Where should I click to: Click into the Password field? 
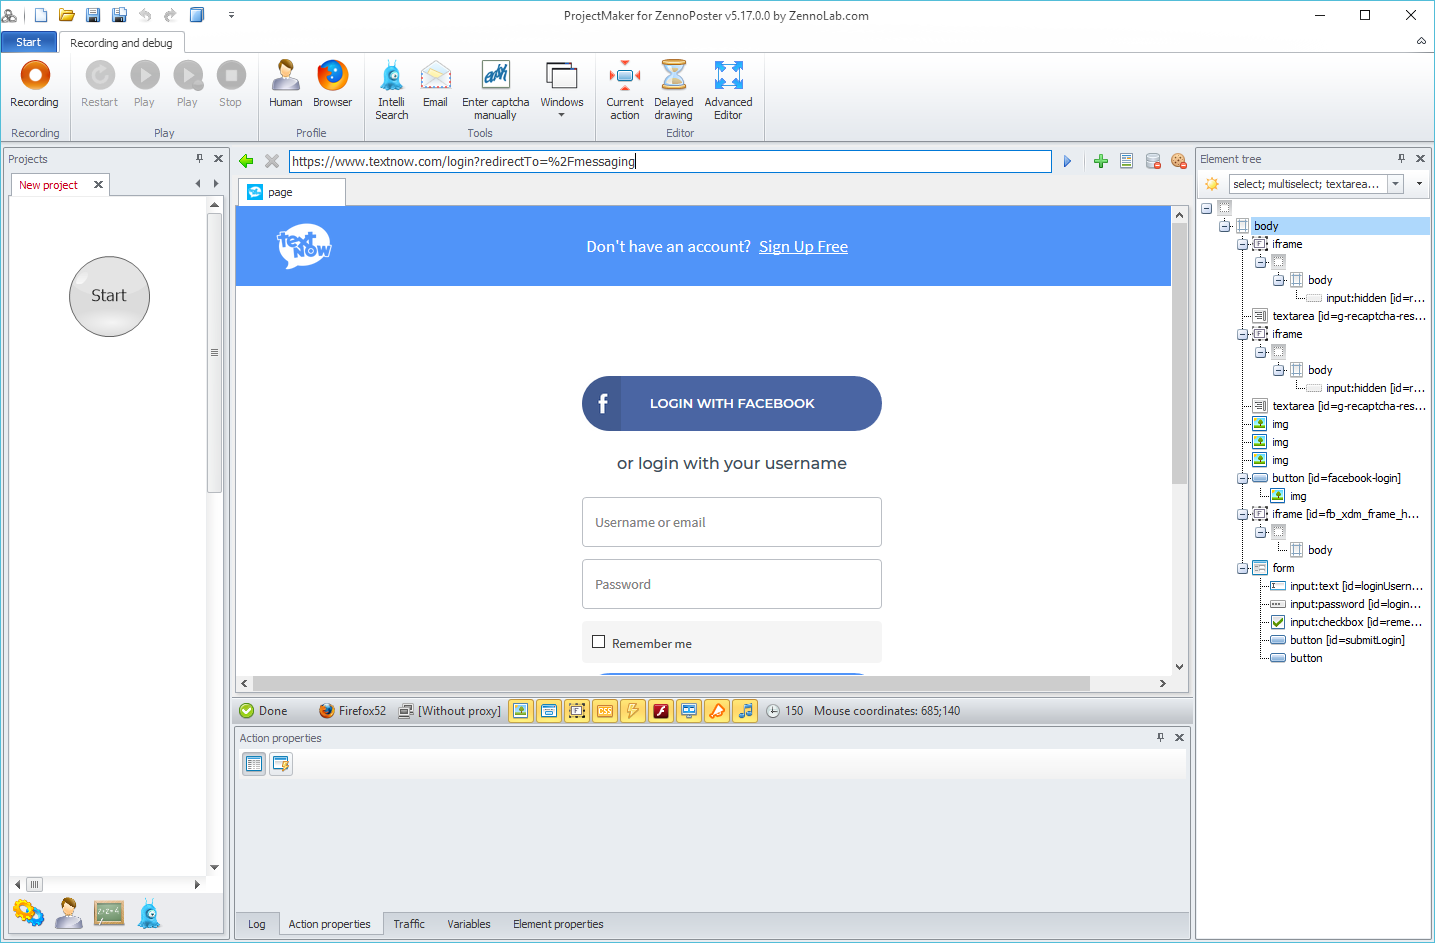(x=732, y=584)
